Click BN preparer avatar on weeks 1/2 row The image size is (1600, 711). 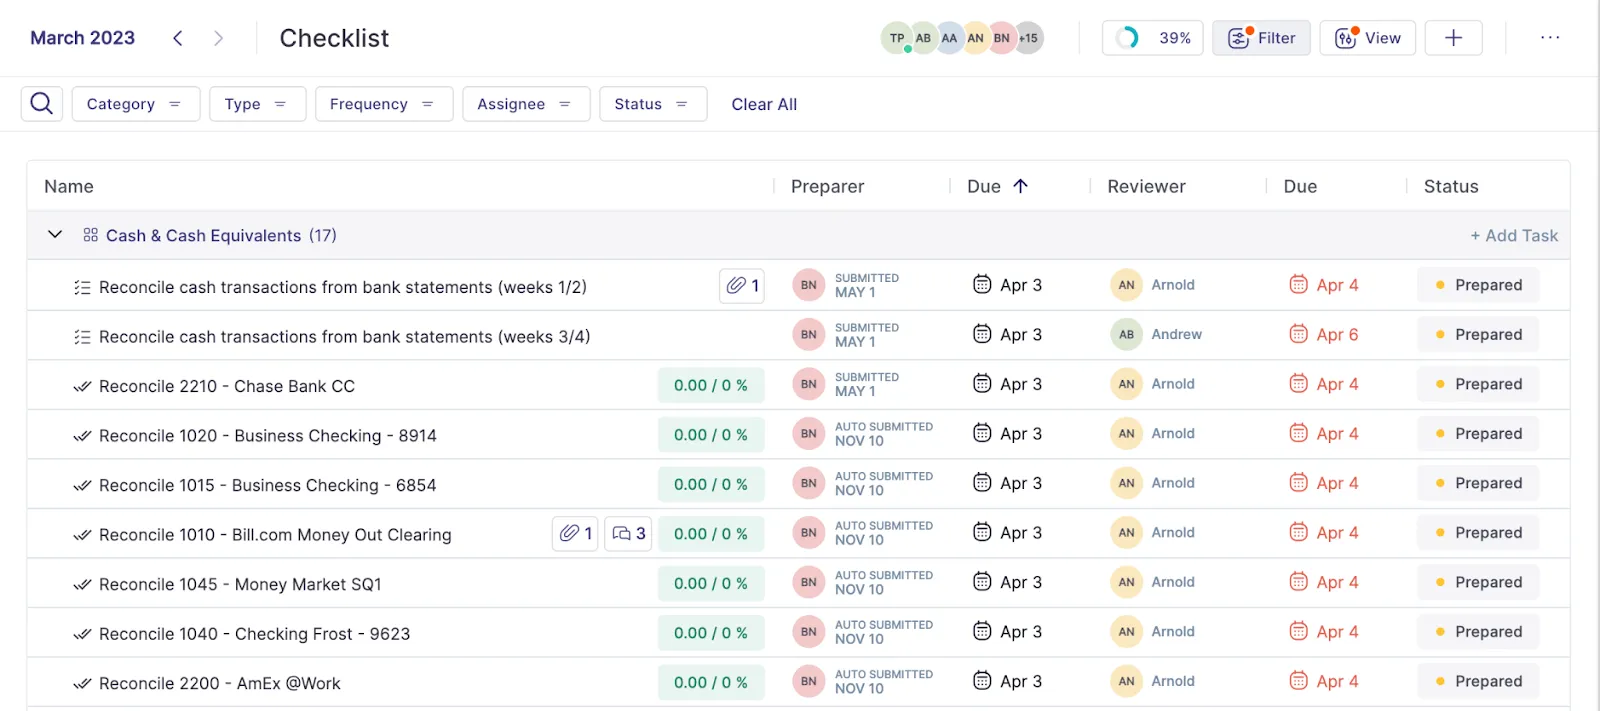[809, 285]
